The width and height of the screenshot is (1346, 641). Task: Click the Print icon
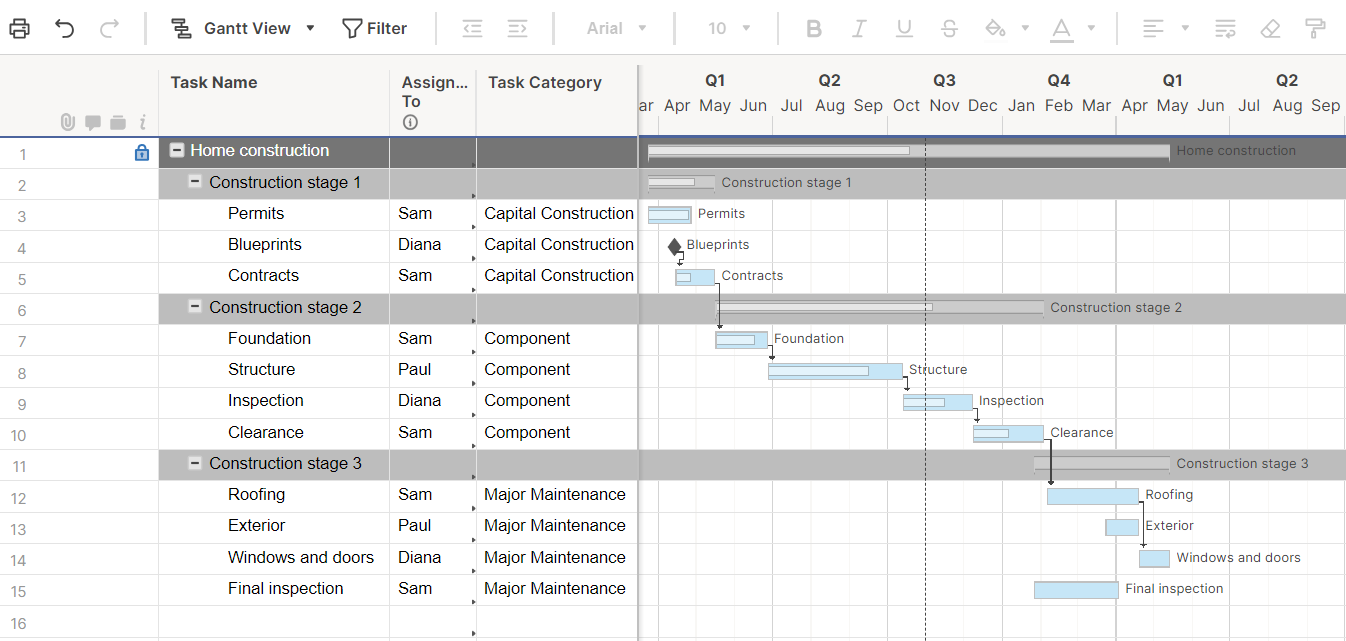(18, 28)
